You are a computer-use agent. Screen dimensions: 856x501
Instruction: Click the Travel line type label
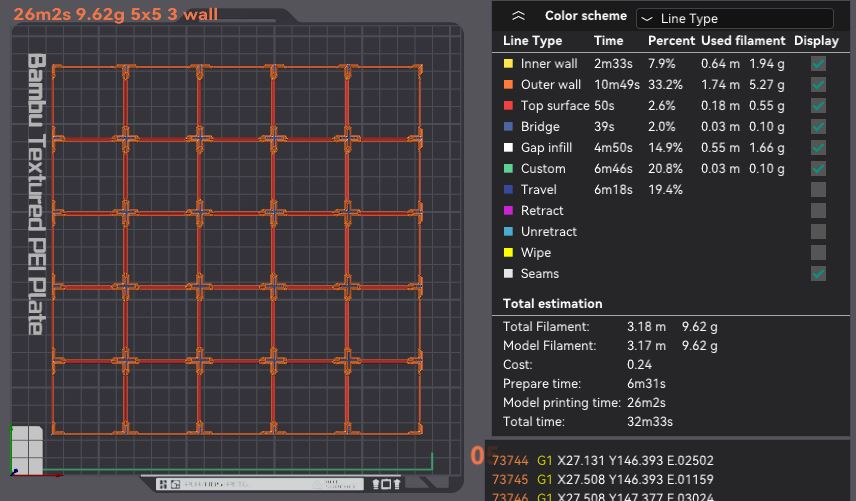point(539,190)
